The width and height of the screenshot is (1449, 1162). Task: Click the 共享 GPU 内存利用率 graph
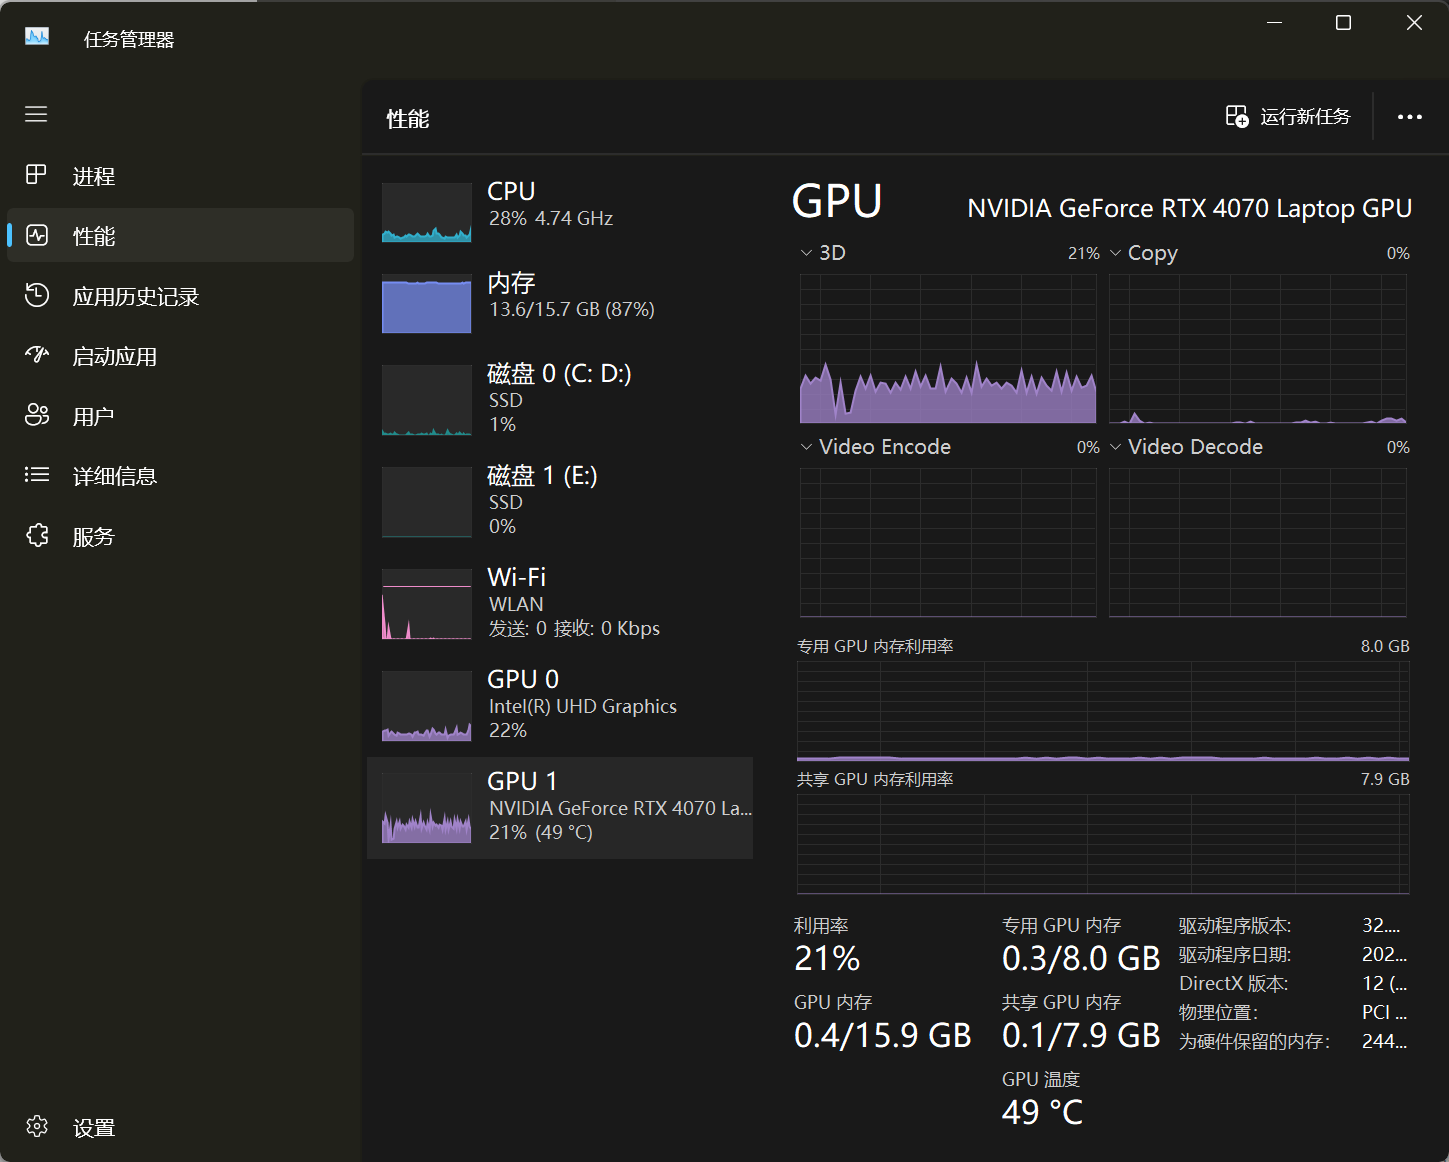pyautogui.click(x=1103, y=844)
